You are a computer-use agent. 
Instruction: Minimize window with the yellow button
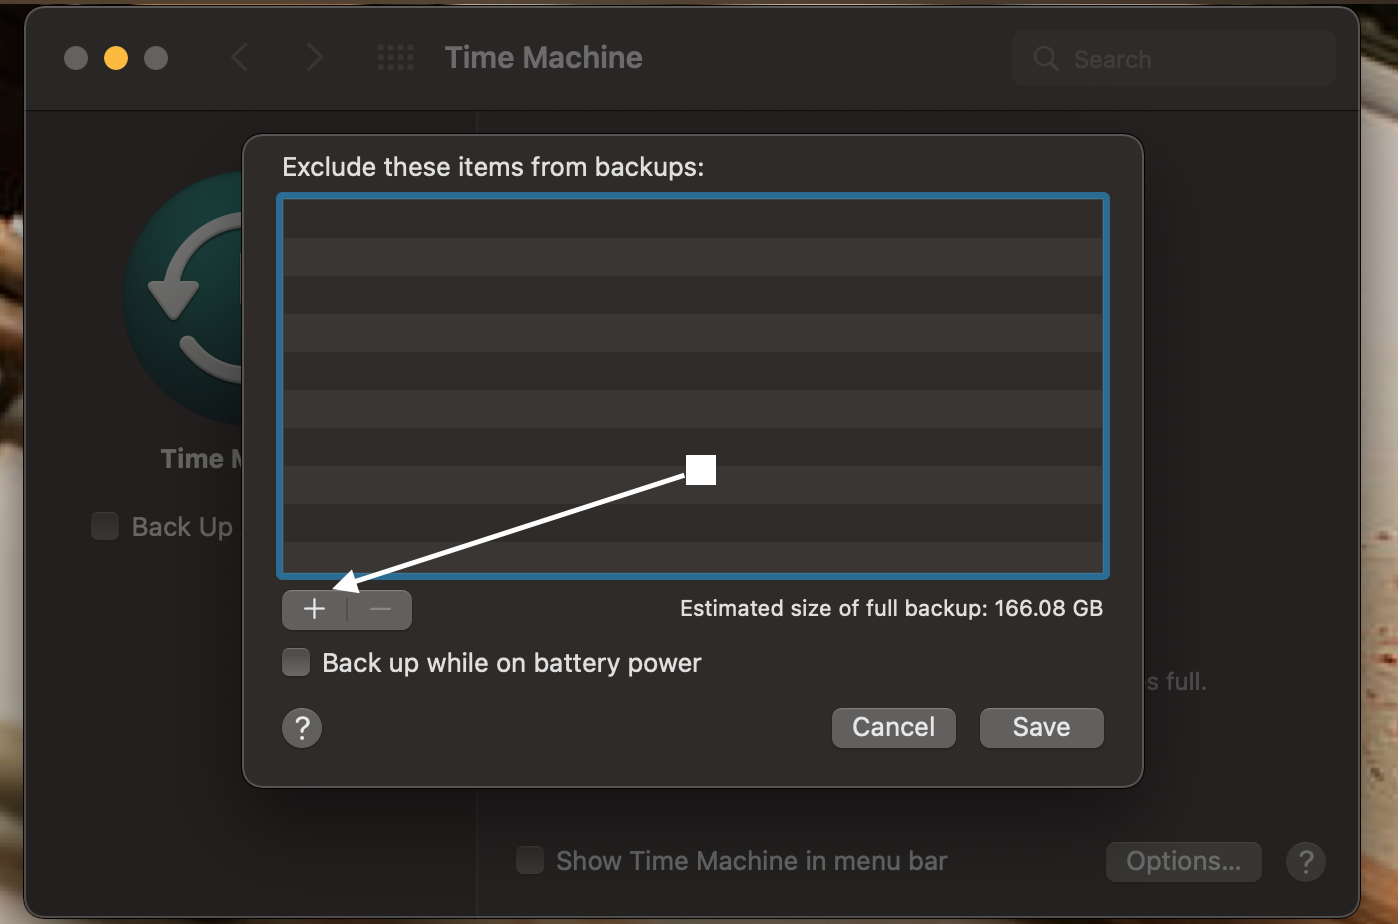click(116, 58)
